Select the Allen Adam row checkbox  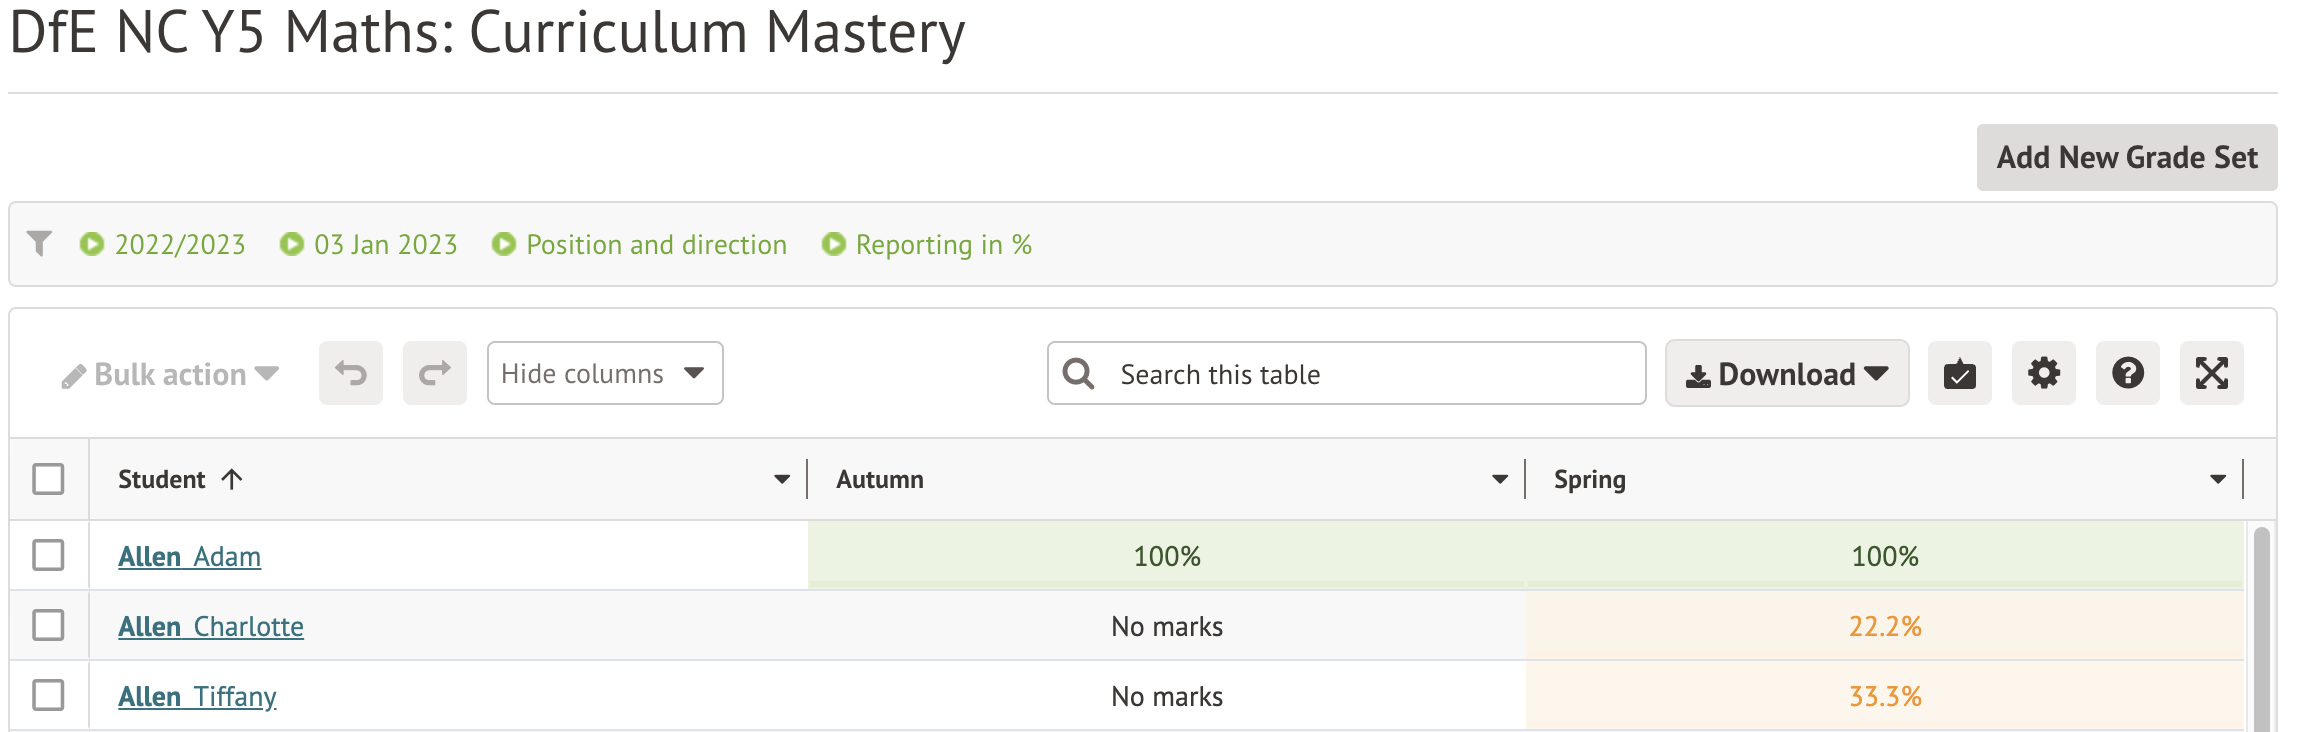48,555
